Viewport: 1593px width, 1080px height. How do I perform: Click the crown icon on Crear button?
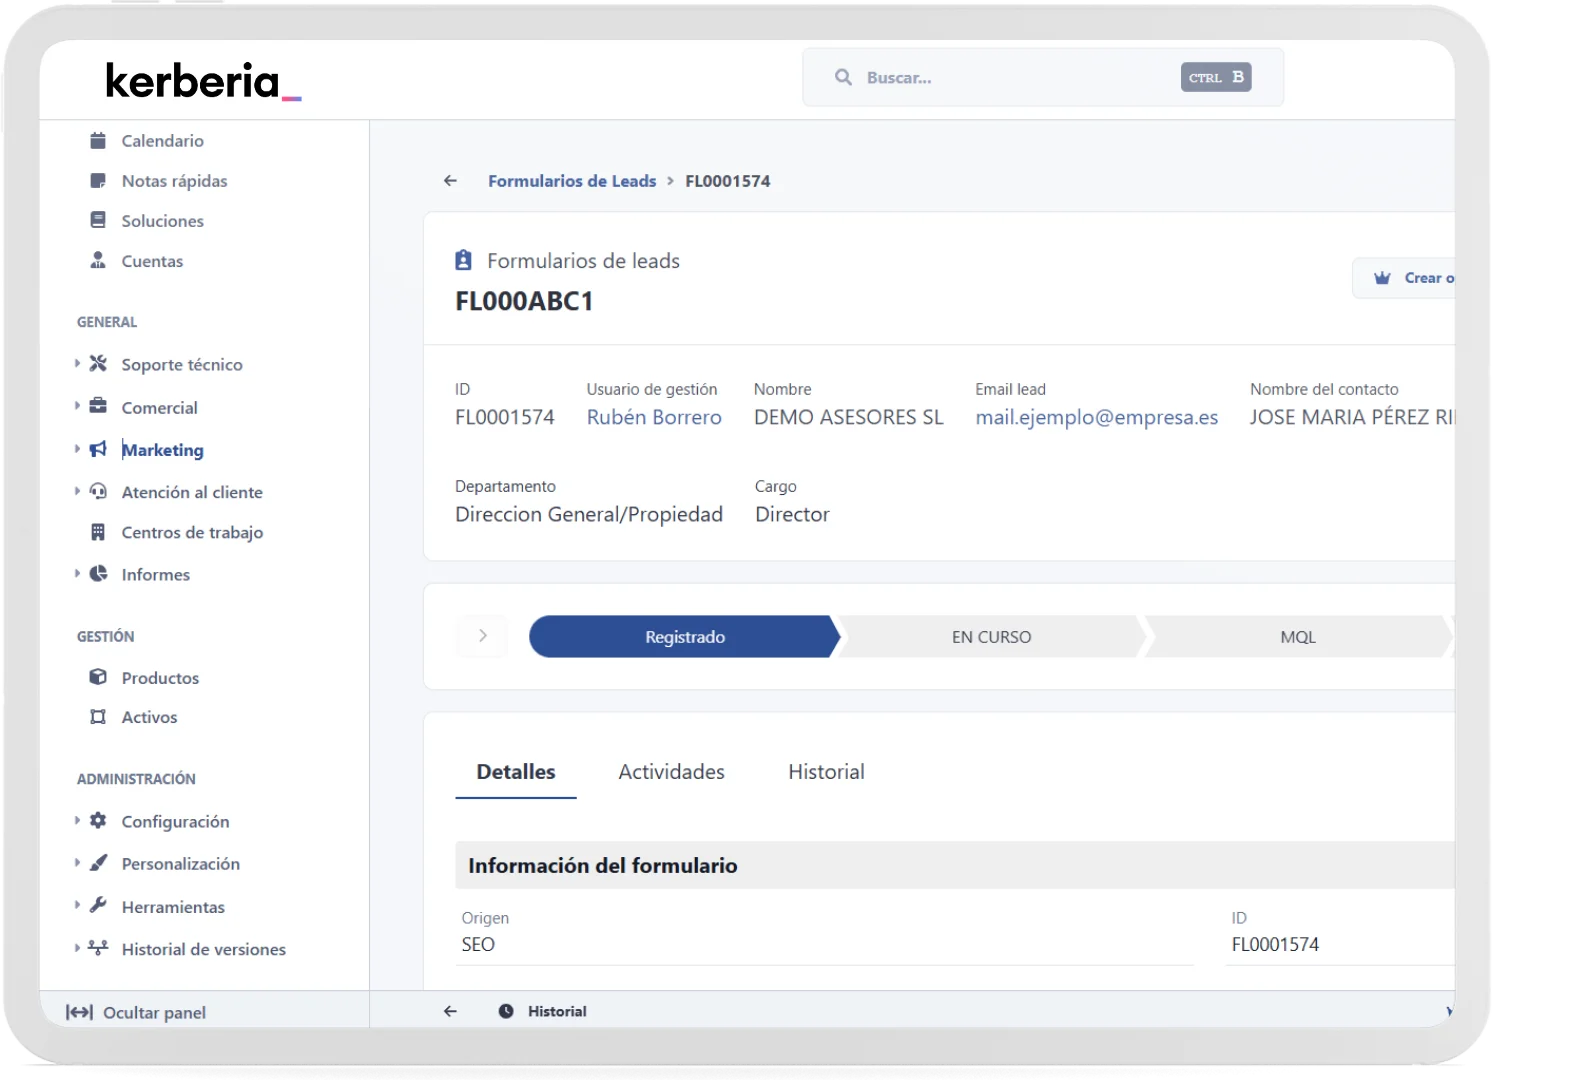coord(1382,278)
